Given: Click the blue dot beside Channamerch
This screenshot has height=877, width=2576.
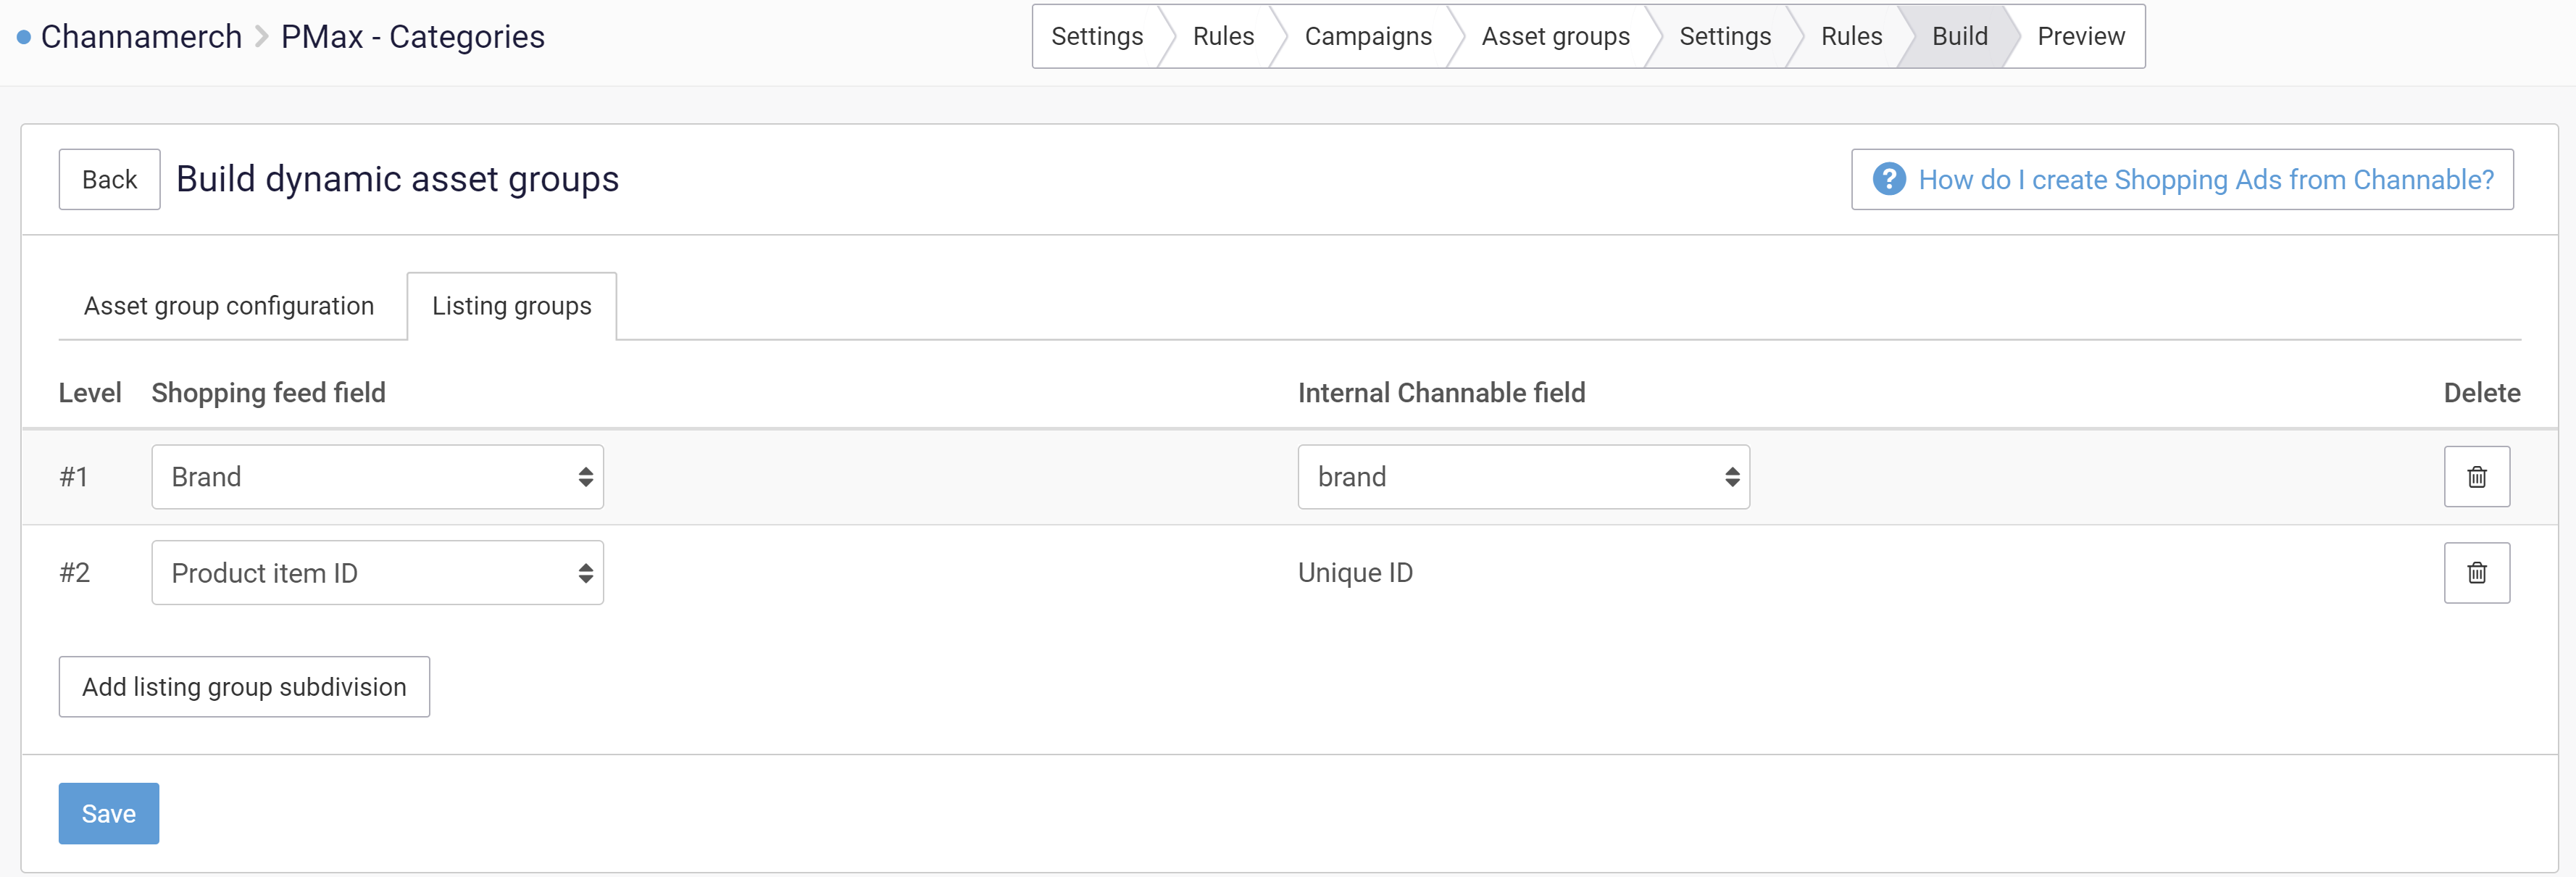Looking at the screenshot, I should [24, 38].
